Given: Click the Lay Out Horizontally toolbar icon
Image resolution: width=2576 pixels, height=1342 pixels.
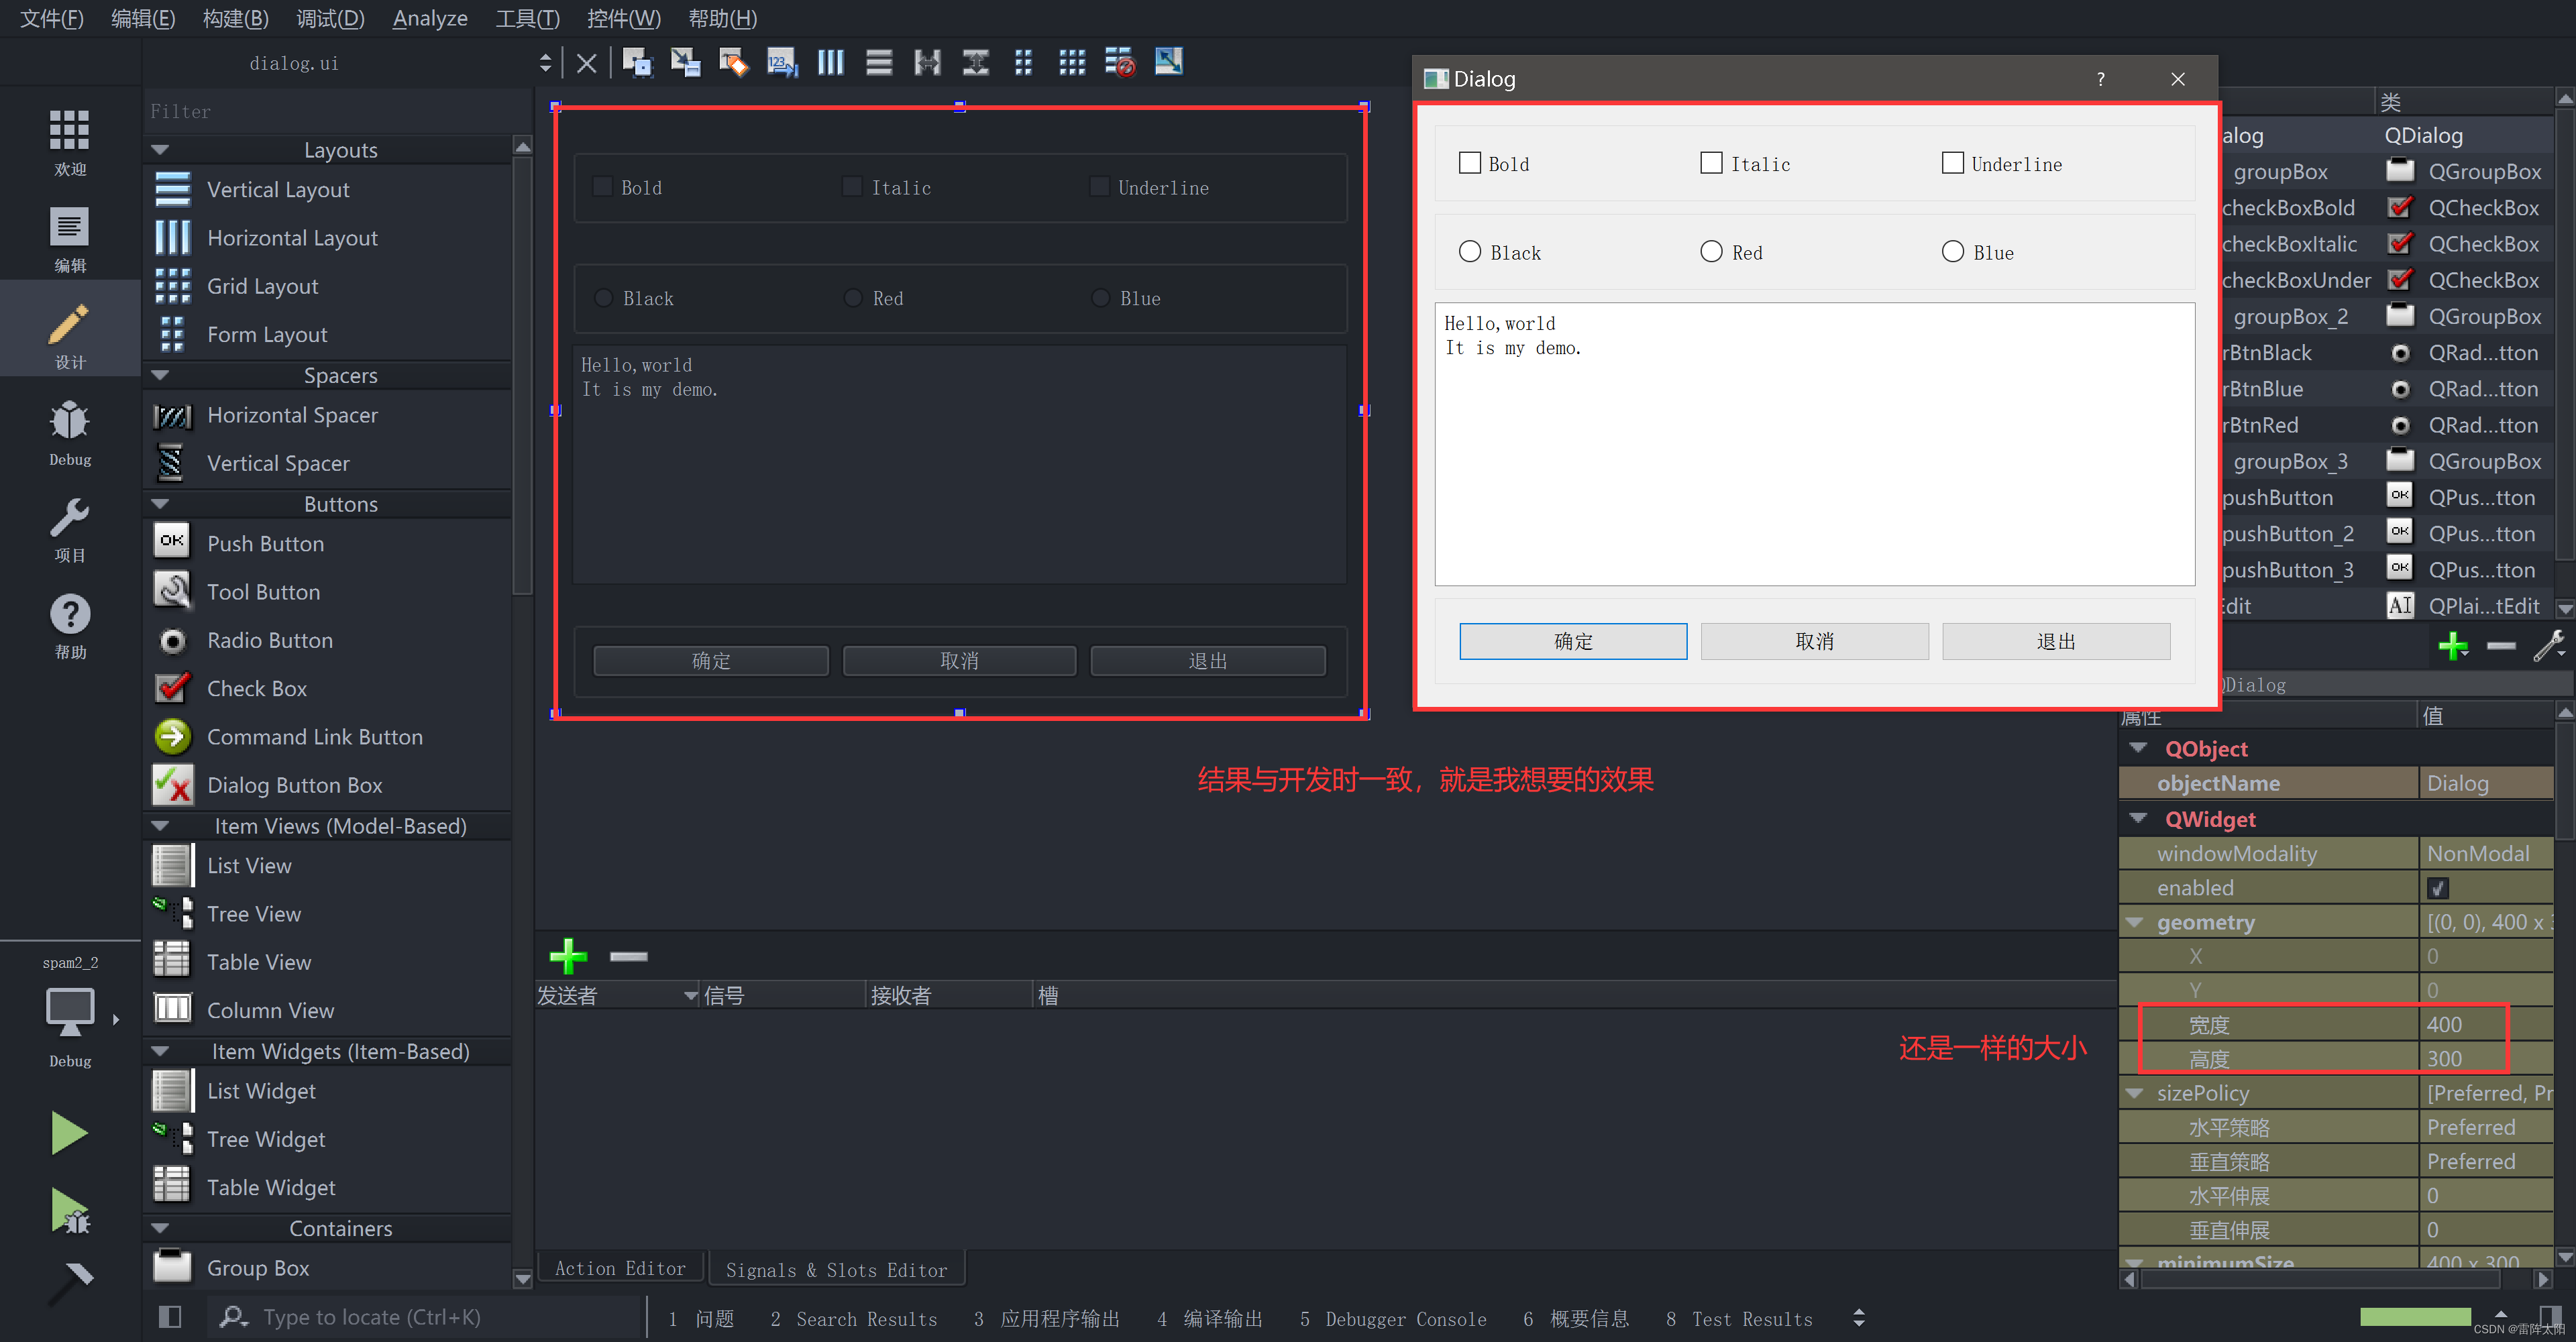Looking at the screenshot, I should pyautogui.click(x=830, y=63).
